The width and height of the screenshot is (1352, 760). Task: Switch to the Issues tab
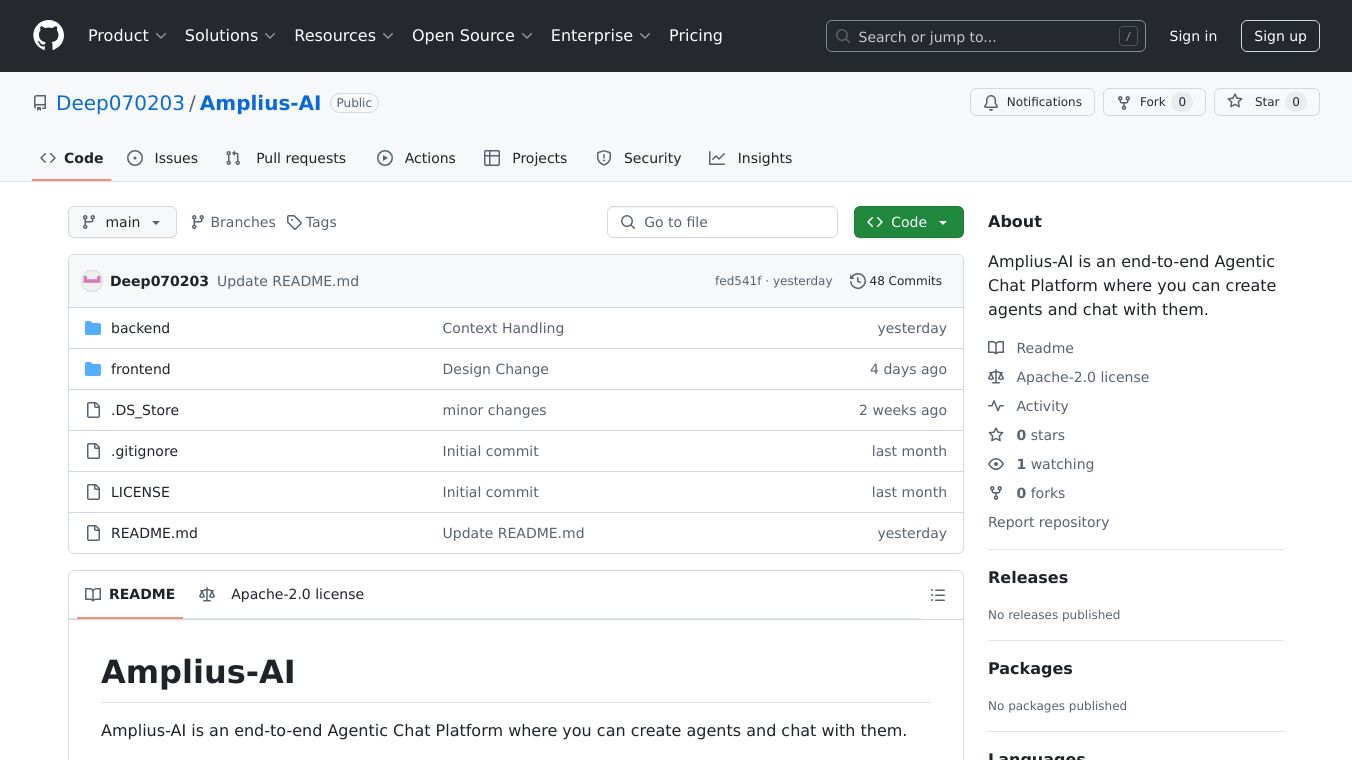pos(163,158)
